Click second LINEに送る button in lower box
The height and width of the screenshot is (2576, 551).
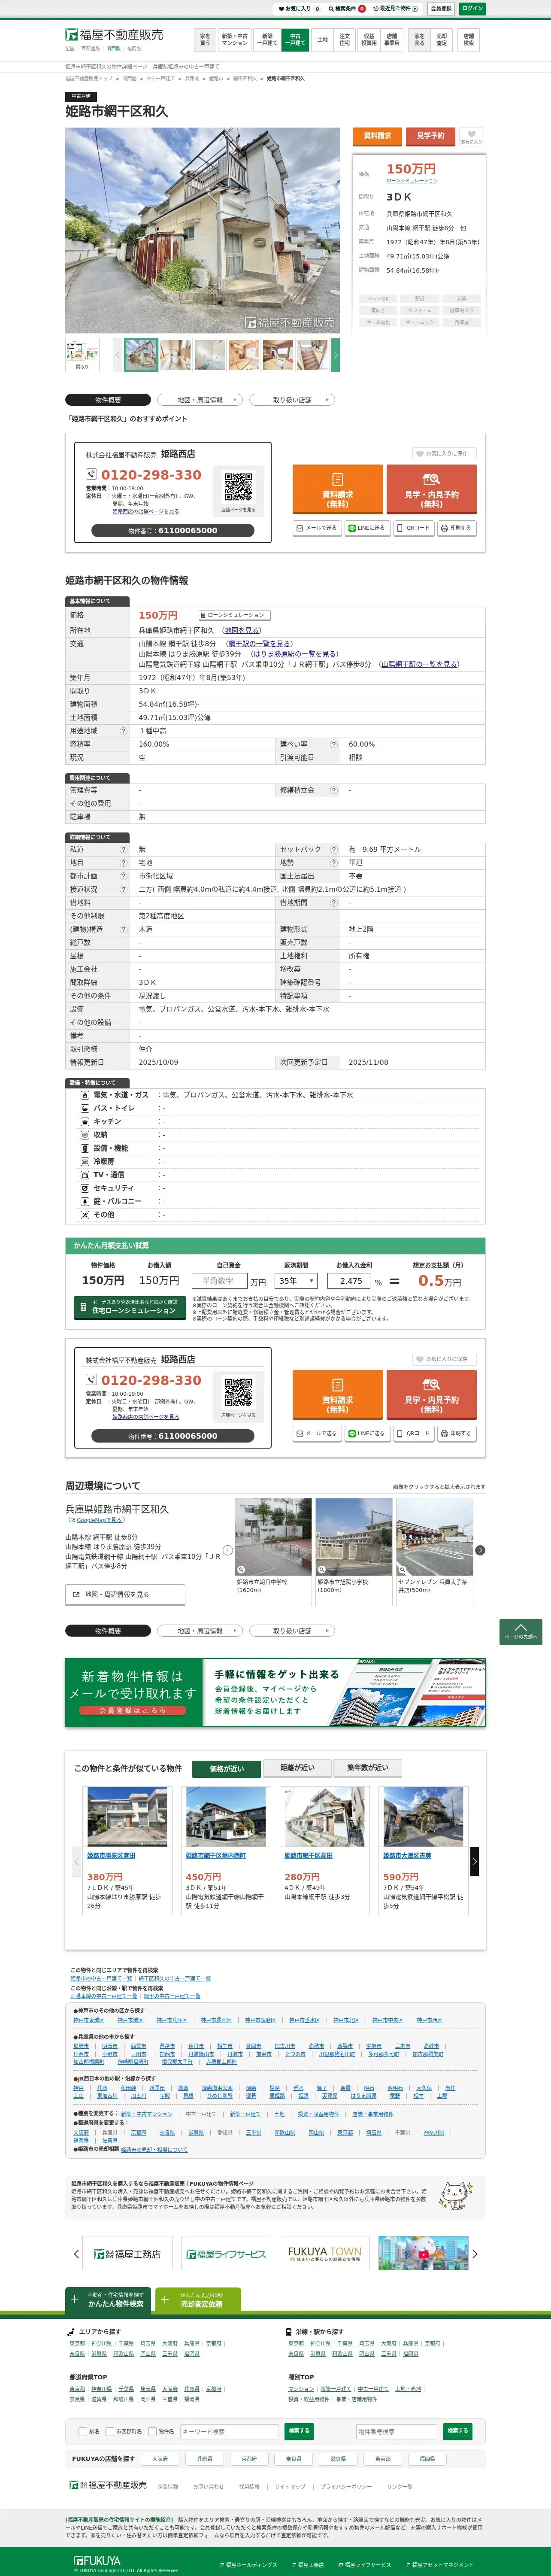[x=366, y=1434]
